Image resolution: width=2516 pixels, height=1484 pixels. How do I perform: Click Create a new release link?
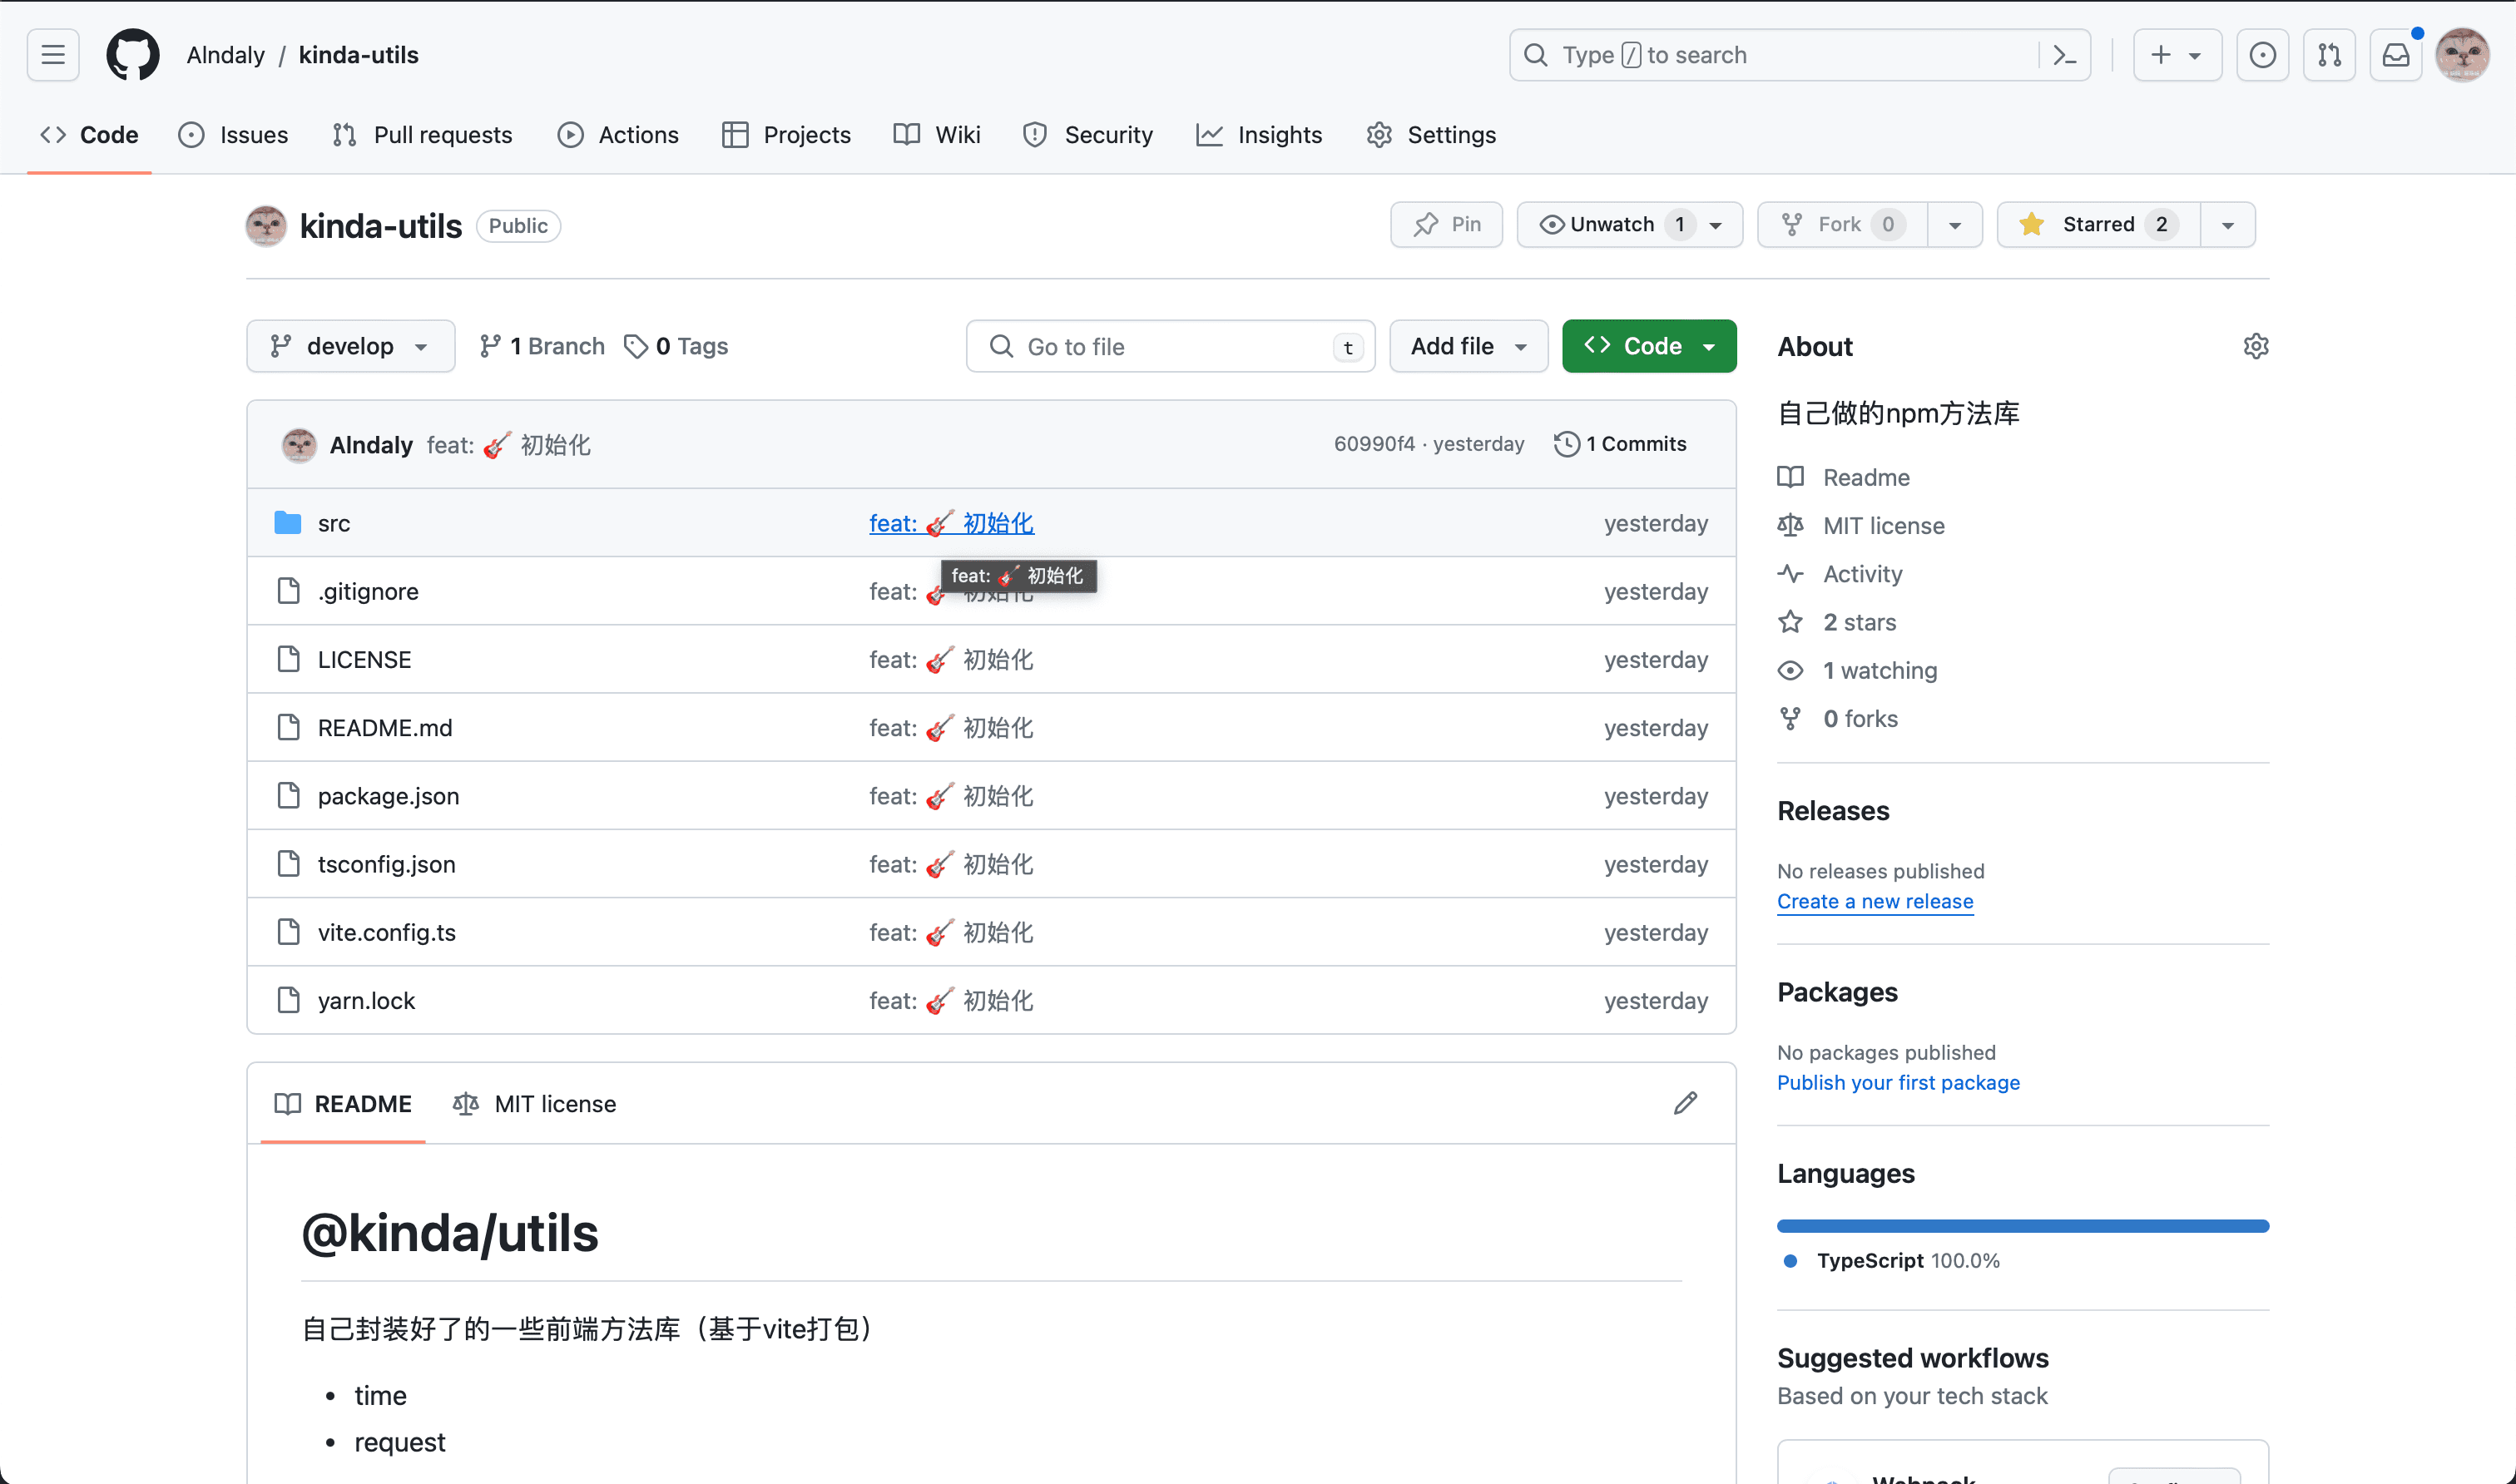(1875, 901)
